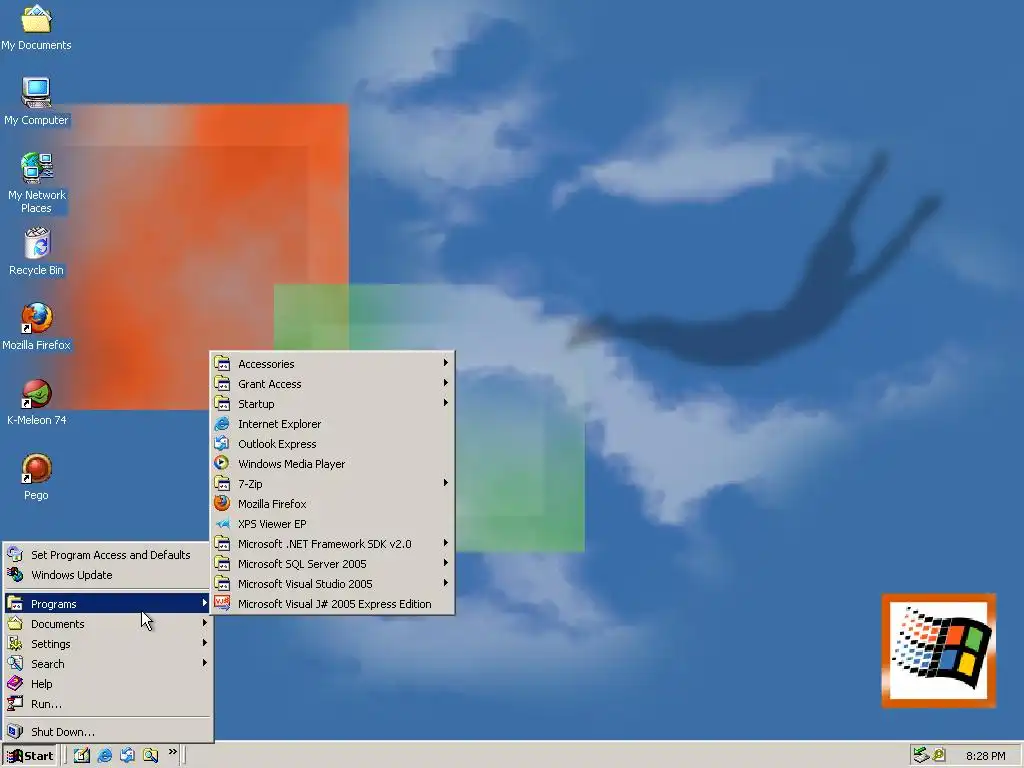The height and width of the screenshot is (768, 1024).
Task: Click the Visual Studio 2005 submenu arrow
Action: click(445, 583)
